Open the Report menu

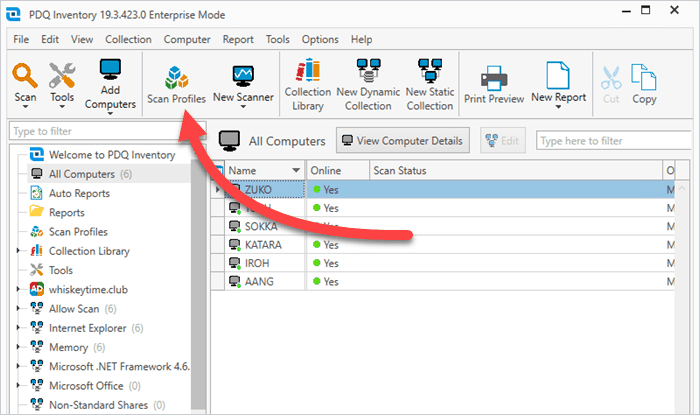[x=238, y=39]
